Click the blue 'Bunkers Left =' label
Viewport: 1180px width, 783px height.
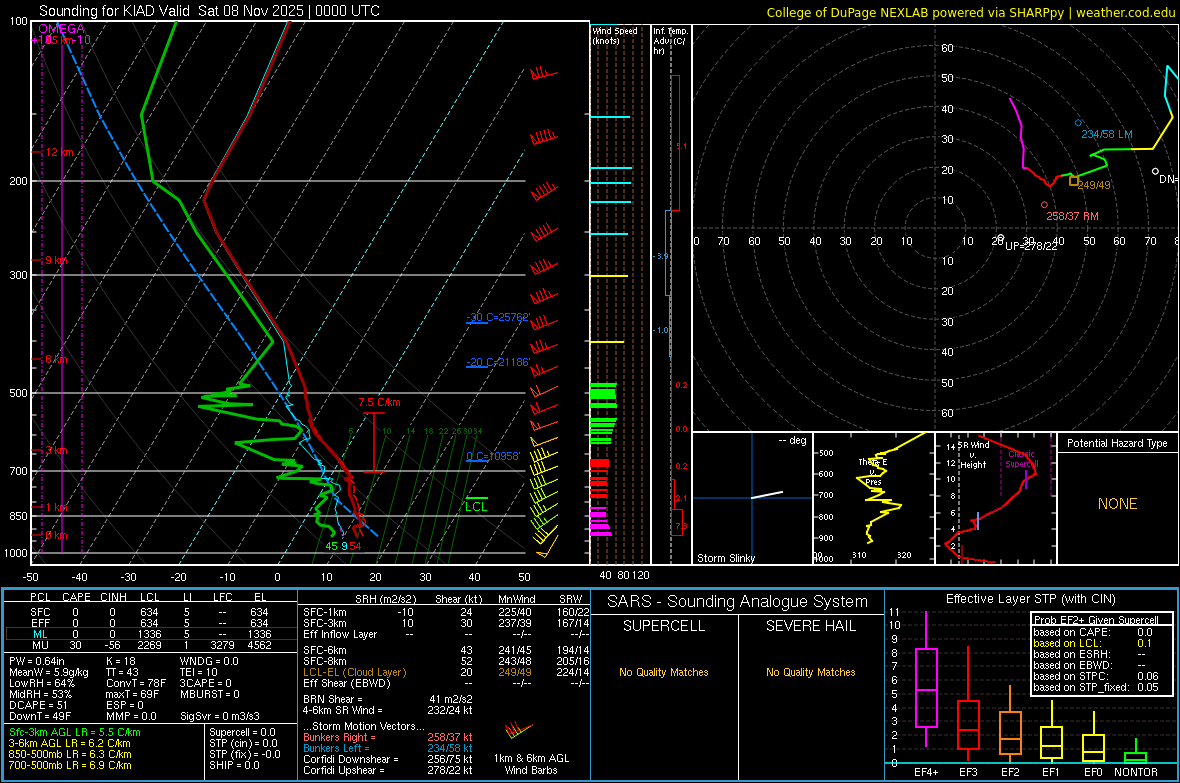pyautogui.click(x=336, y=748)
